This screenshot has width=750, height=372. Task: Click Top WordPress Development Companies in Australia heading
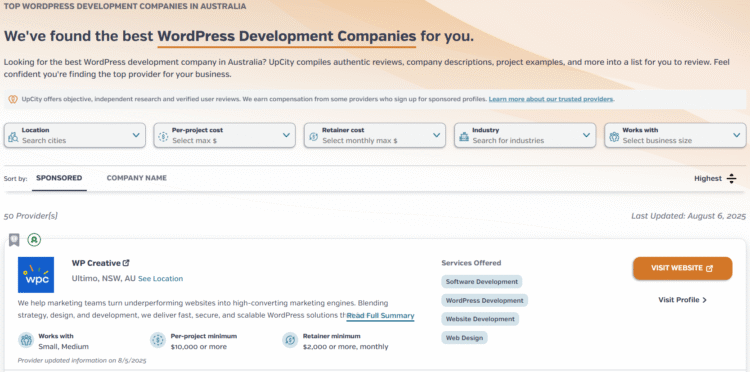[125, 7]
